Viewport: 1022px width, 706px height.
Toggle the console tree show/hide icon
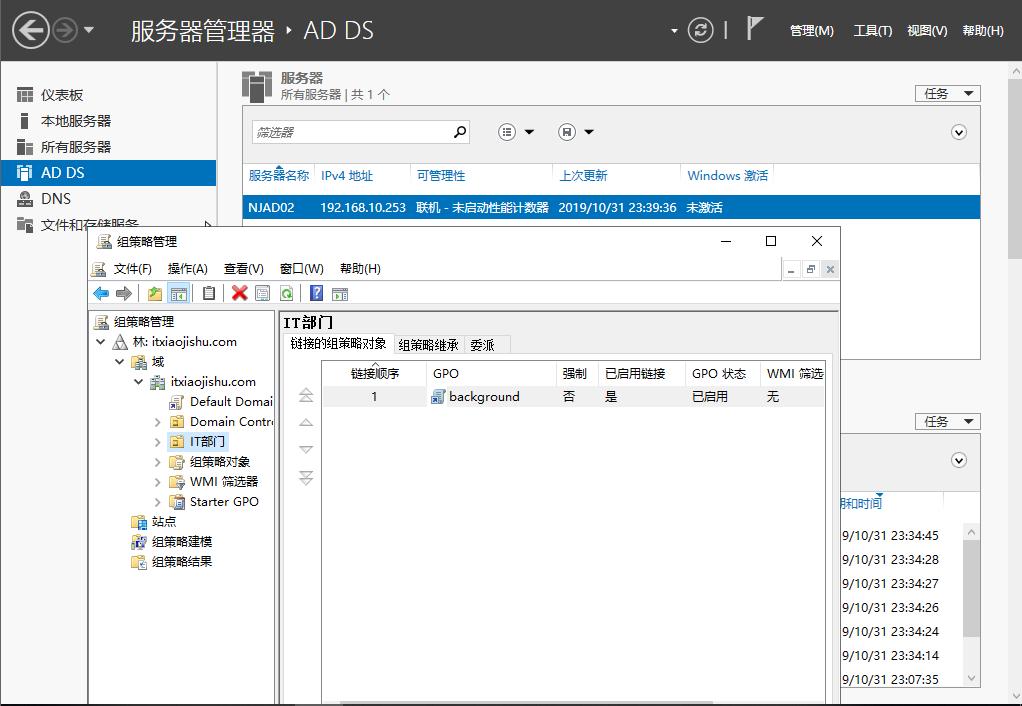point(178,292)
